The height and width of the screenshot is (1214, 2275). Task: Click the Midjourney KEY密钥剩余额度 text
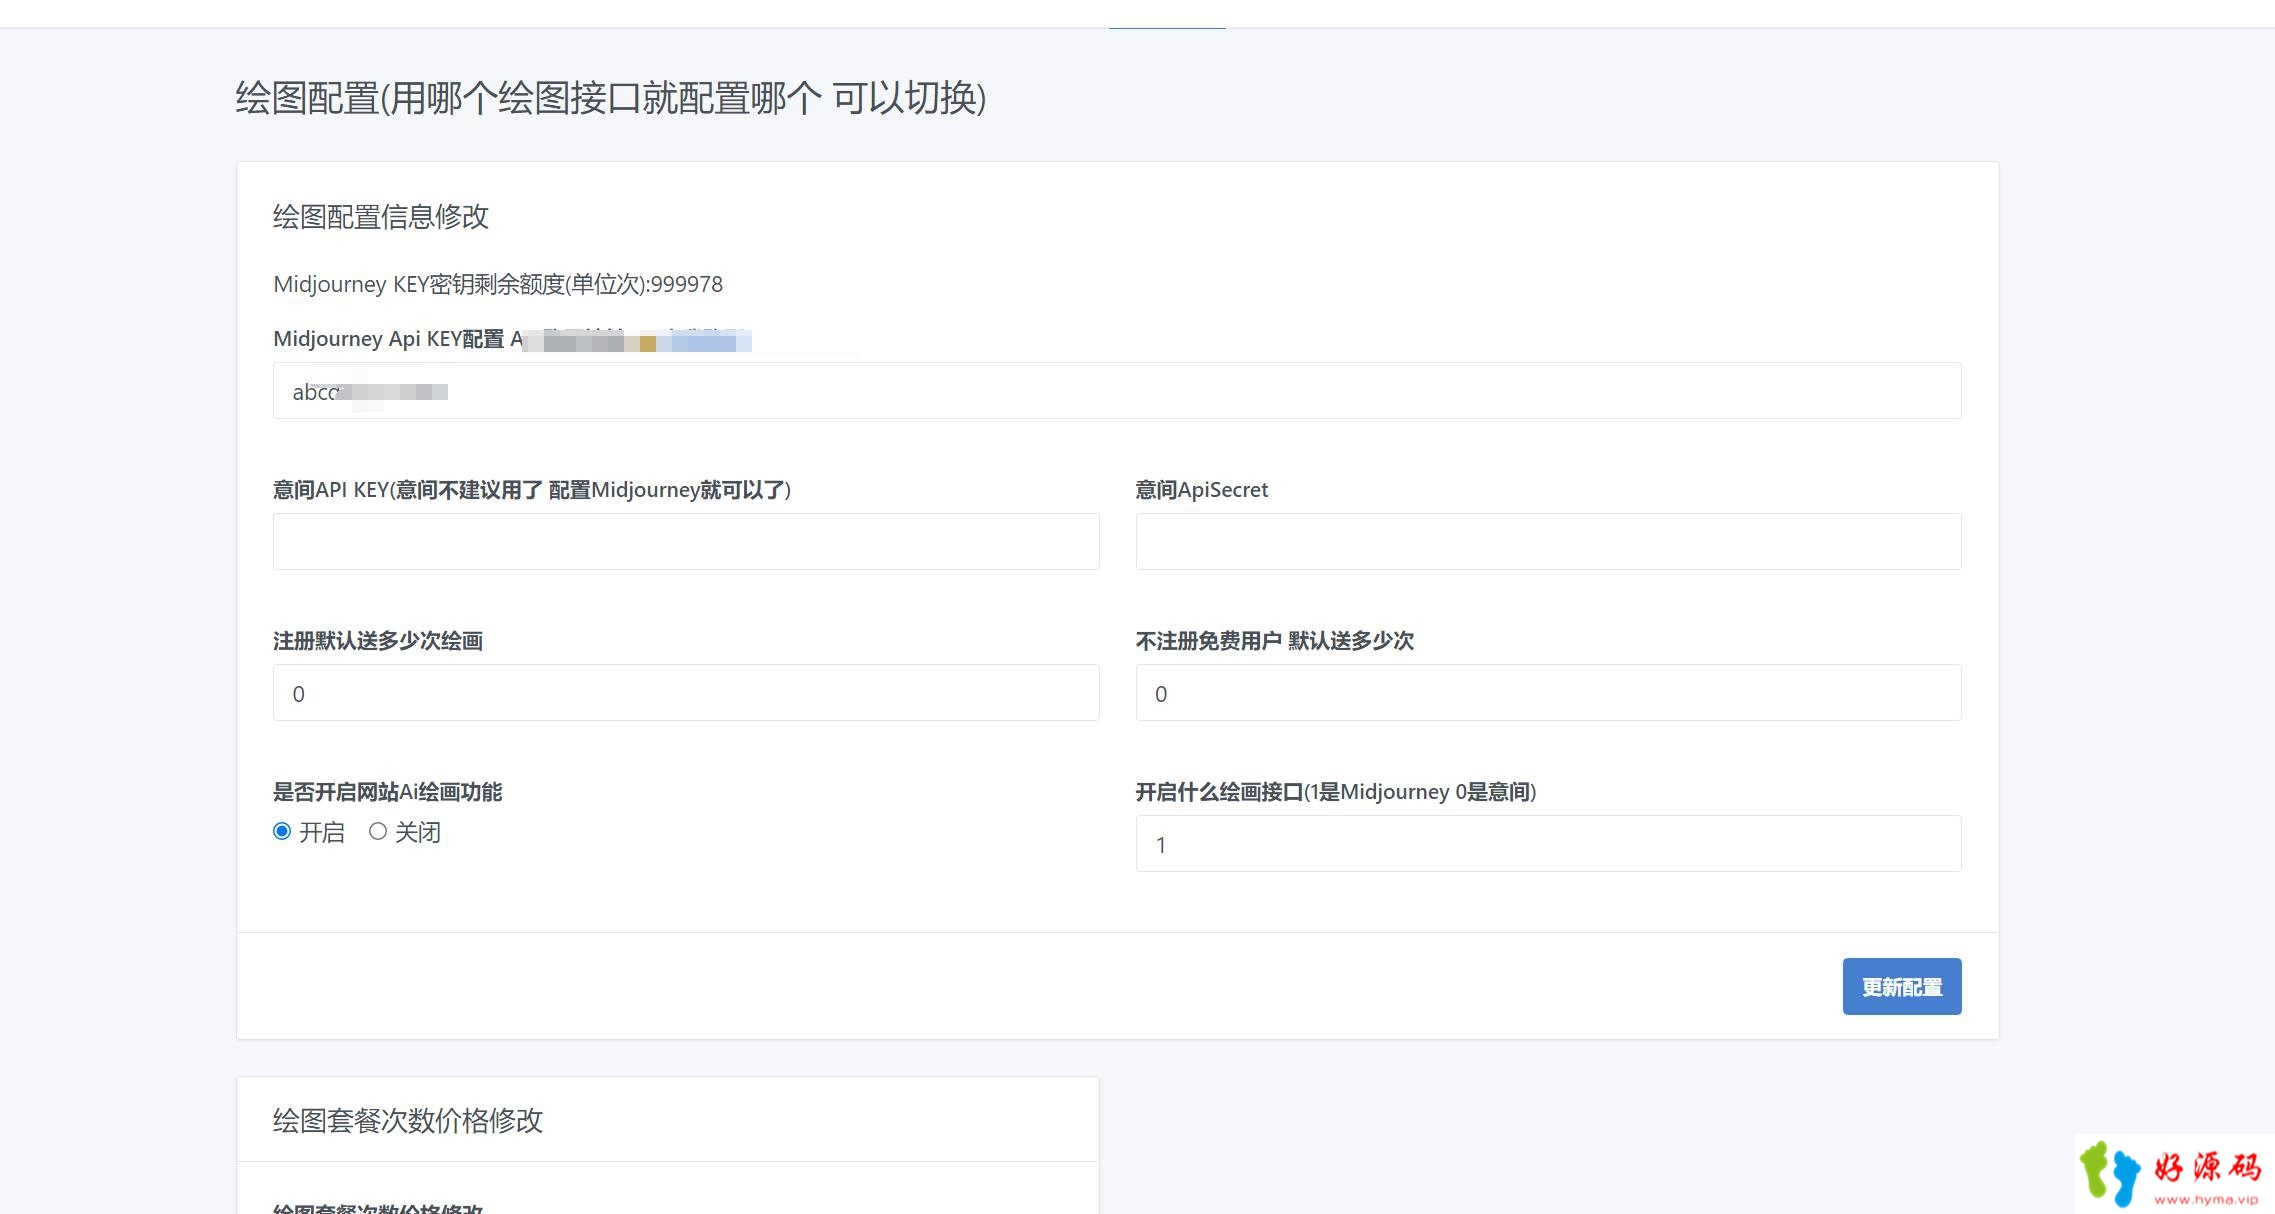(498, 285)
